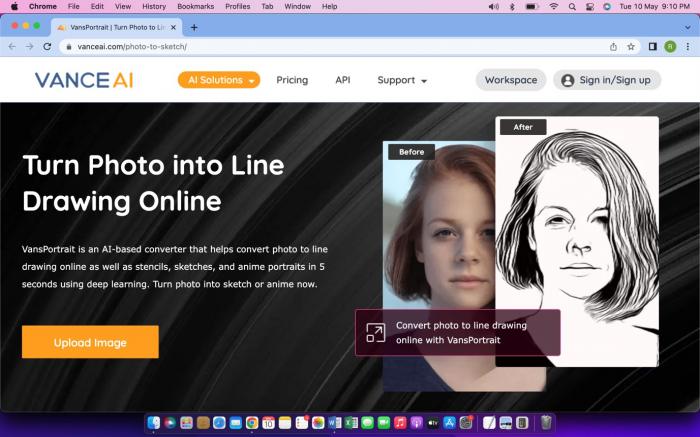700x437 pixels.
Task: Open Microsoft Word from the Dock
Action: click(334, 422)
